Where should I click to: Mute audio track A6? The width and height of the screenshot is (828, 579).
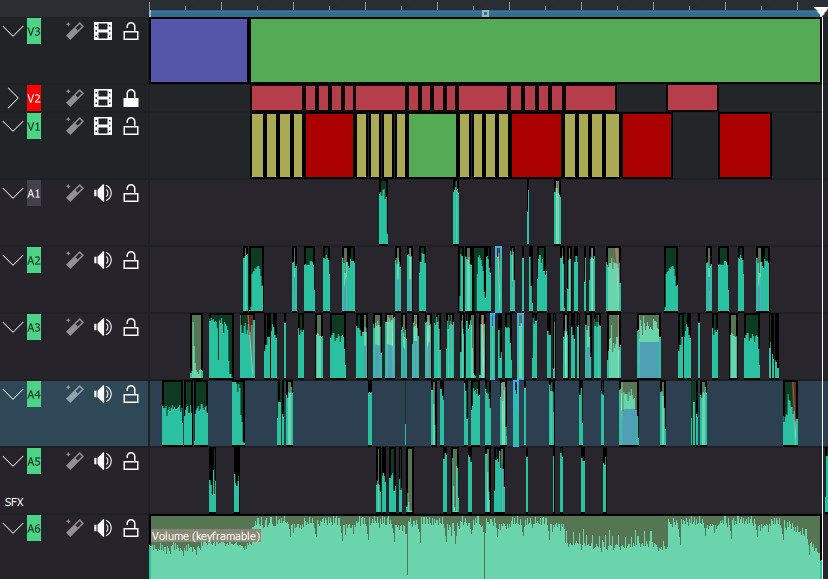pos(103,528)
